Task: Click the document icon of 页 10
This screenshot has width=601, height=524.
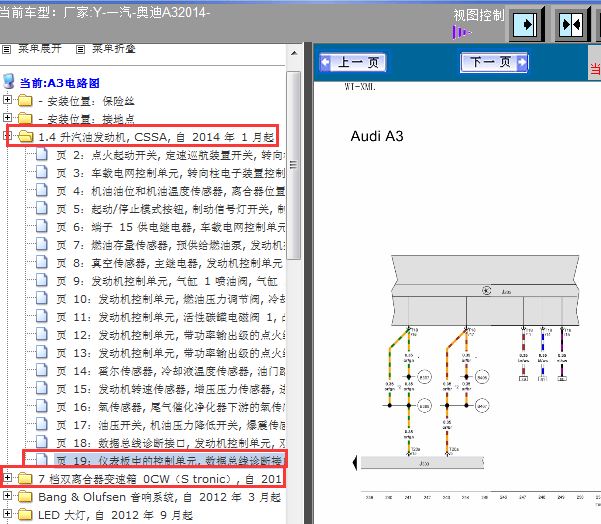Action: click(x=41, y=299)
